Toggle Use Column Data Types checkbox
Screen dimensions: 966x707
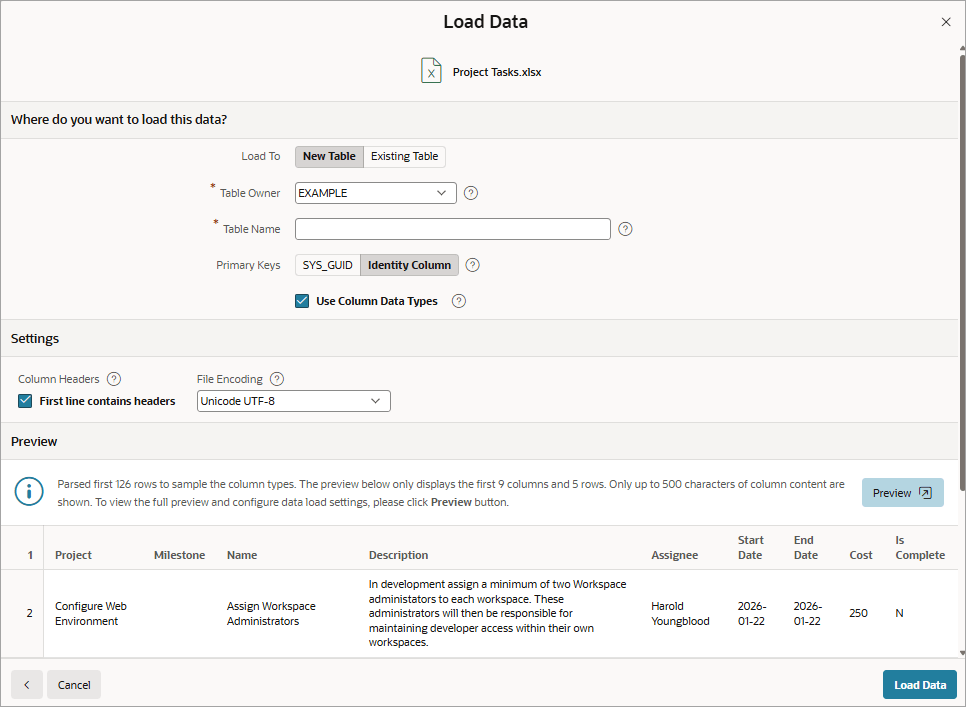coord(302,301)
